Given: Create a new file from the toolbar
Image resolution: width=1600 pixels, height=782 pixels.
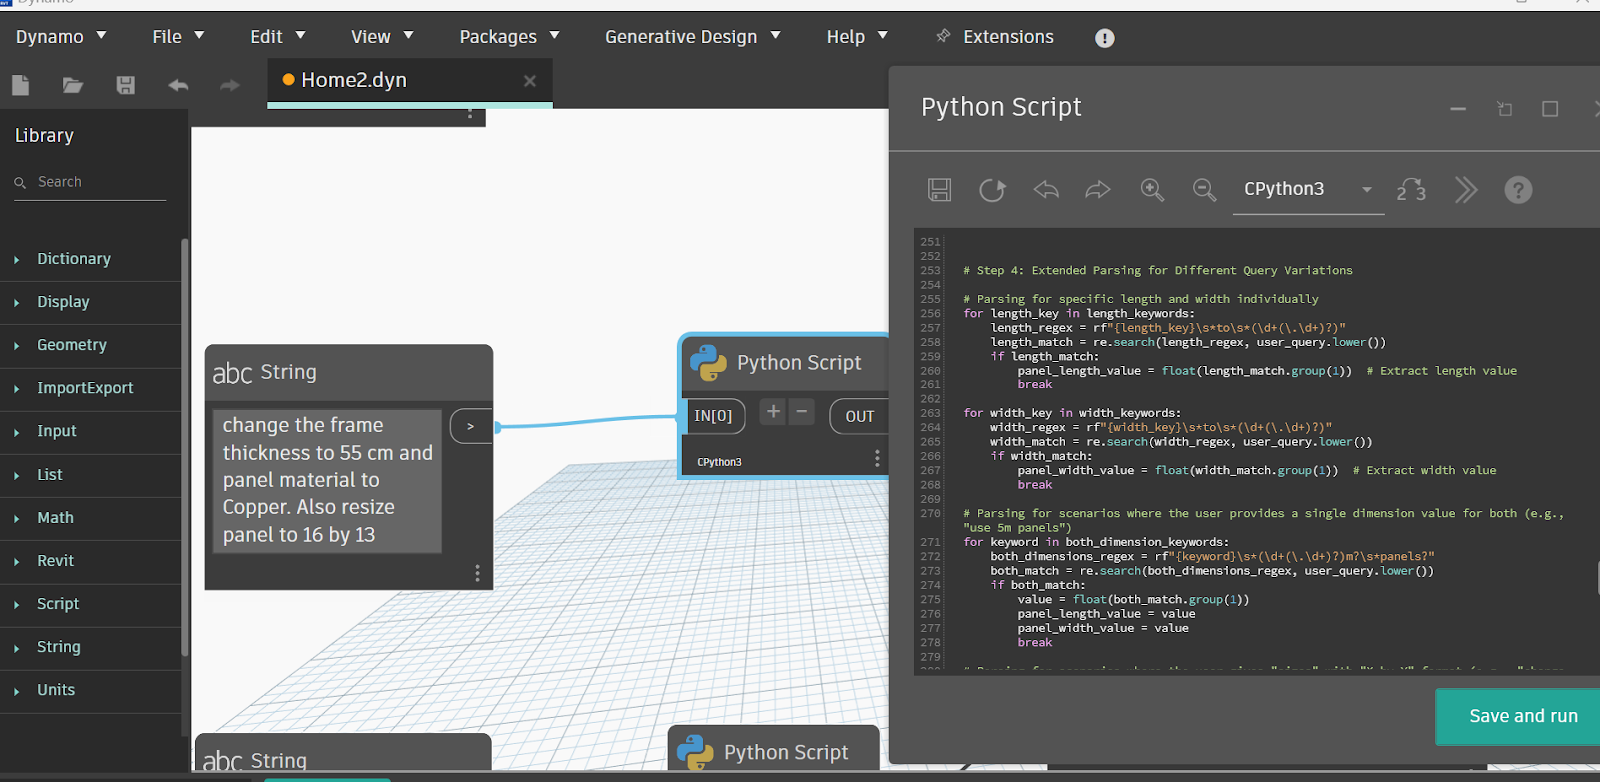Looking at the screenshot, I should tap(20, 85).
